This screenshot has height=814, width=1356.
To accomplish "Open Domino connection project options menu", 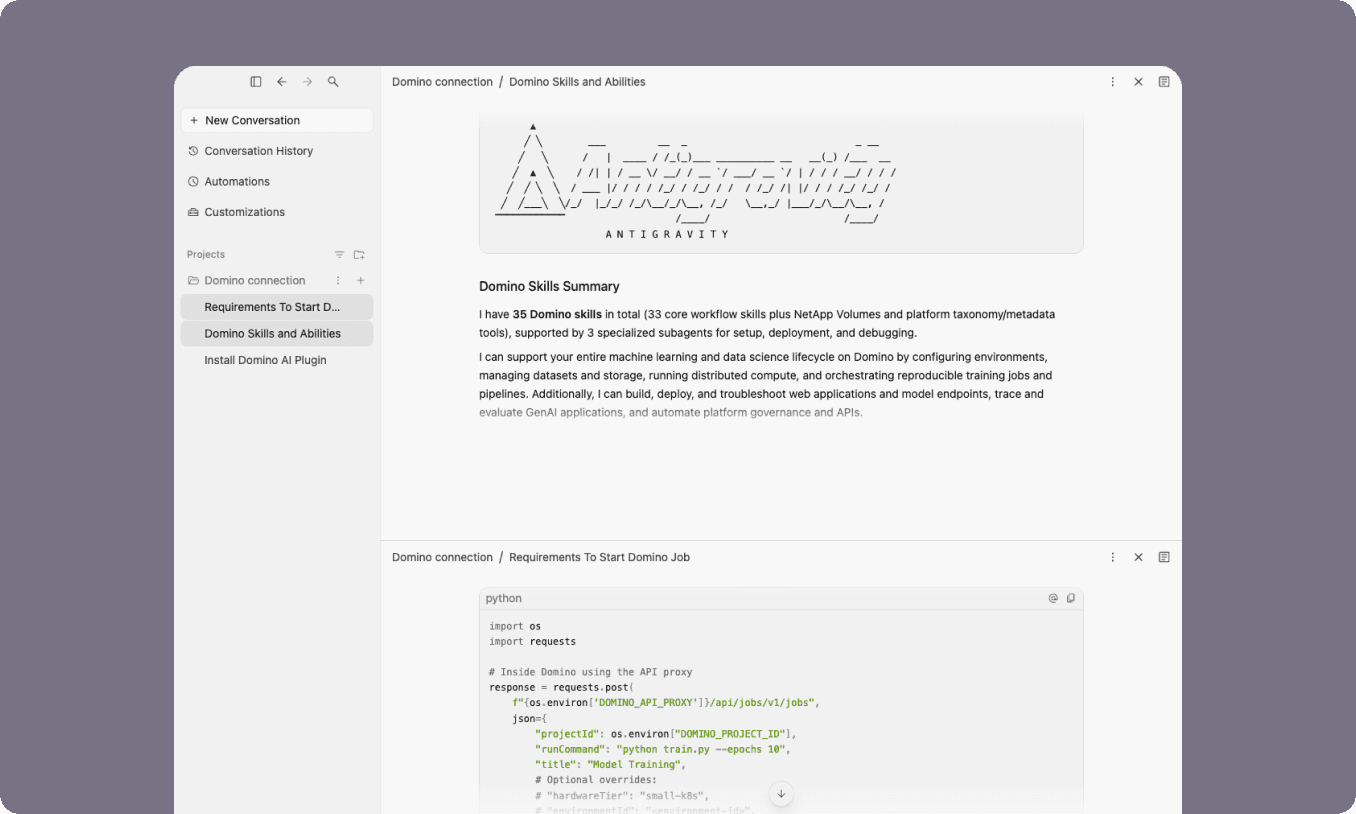I will 338,281.
